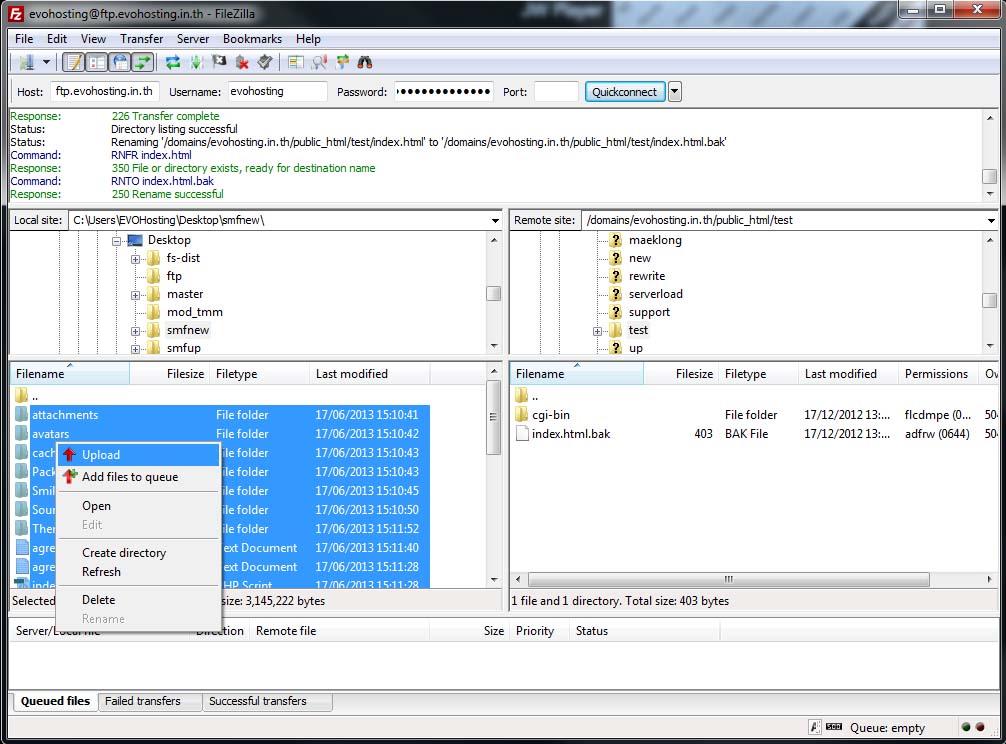This screenshot has width=1006, height=744.
Task: Open the Quickconnect history dropdown
Action: [x=674, y=92]
